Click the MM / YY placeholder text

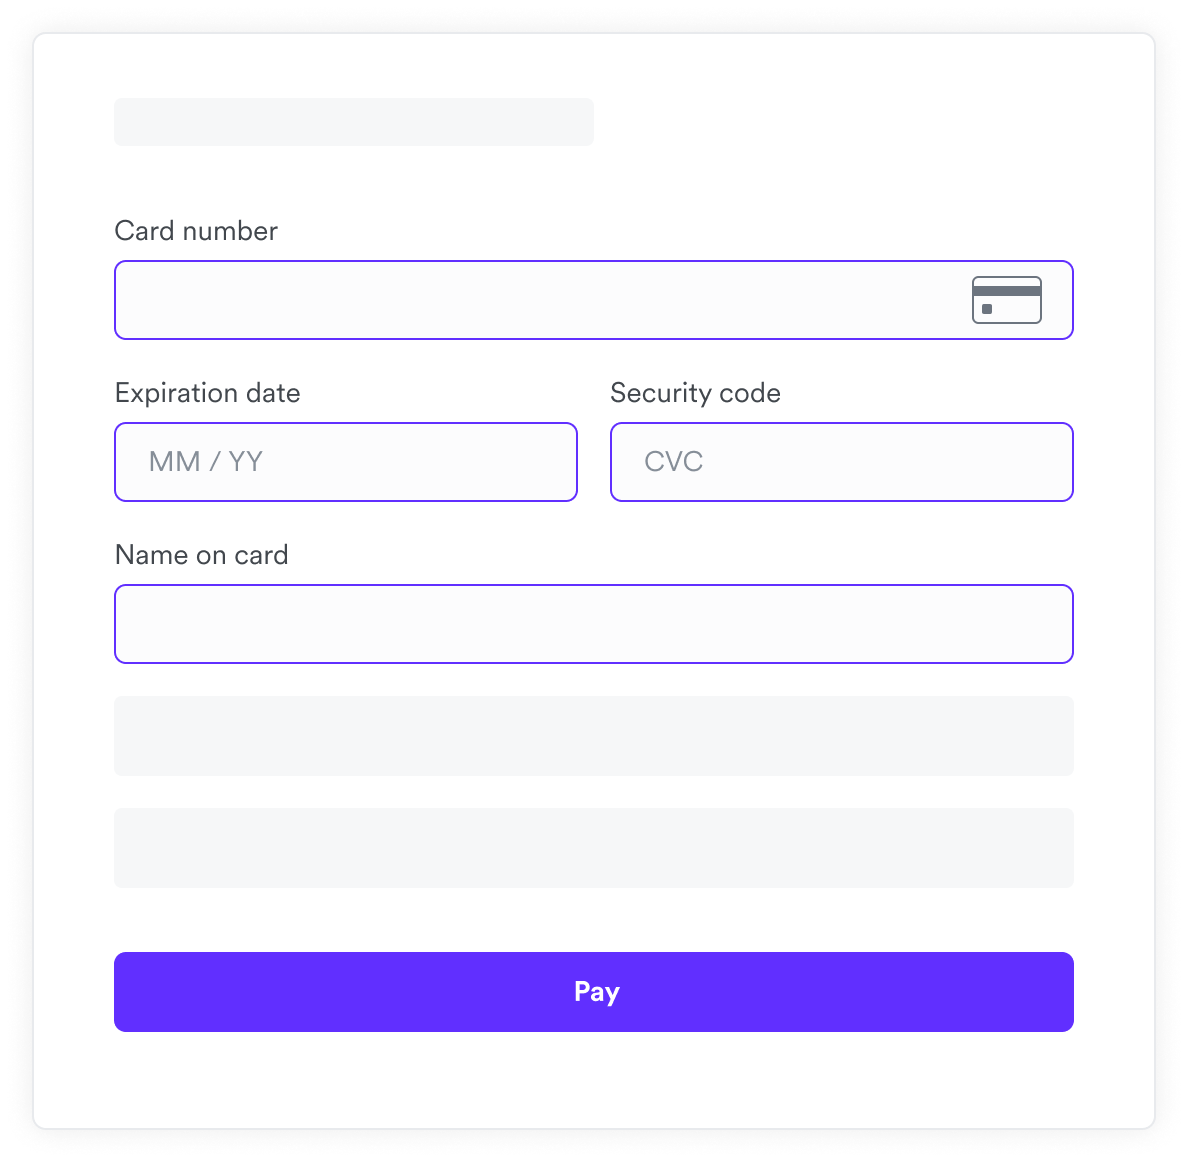[205, 462]
